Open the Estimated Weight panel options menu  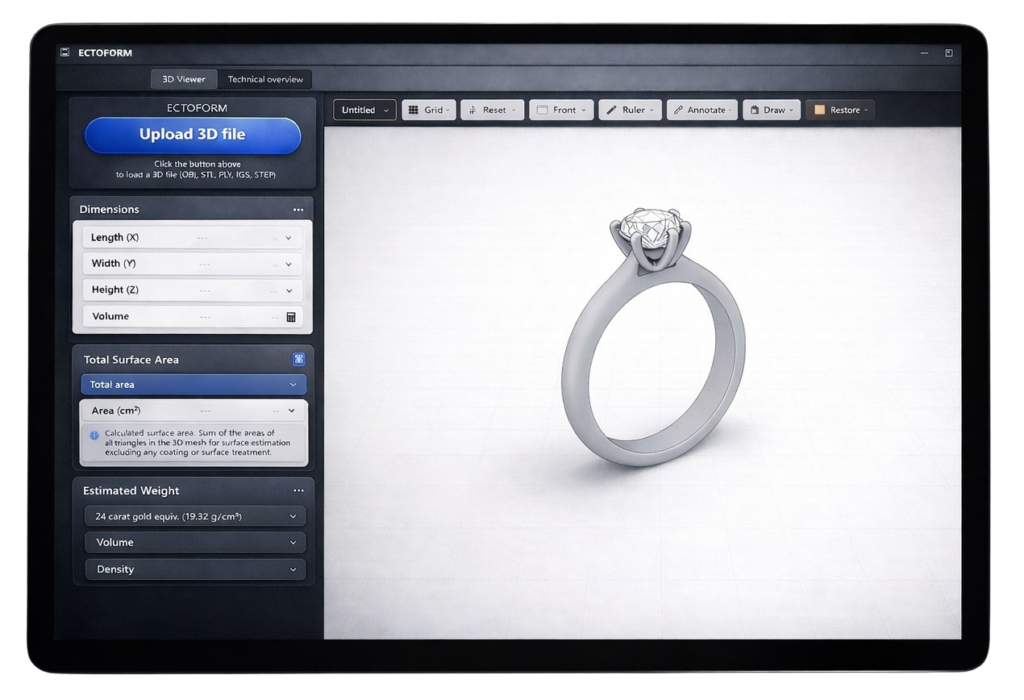pyautogui.click(x=298, y=491)
